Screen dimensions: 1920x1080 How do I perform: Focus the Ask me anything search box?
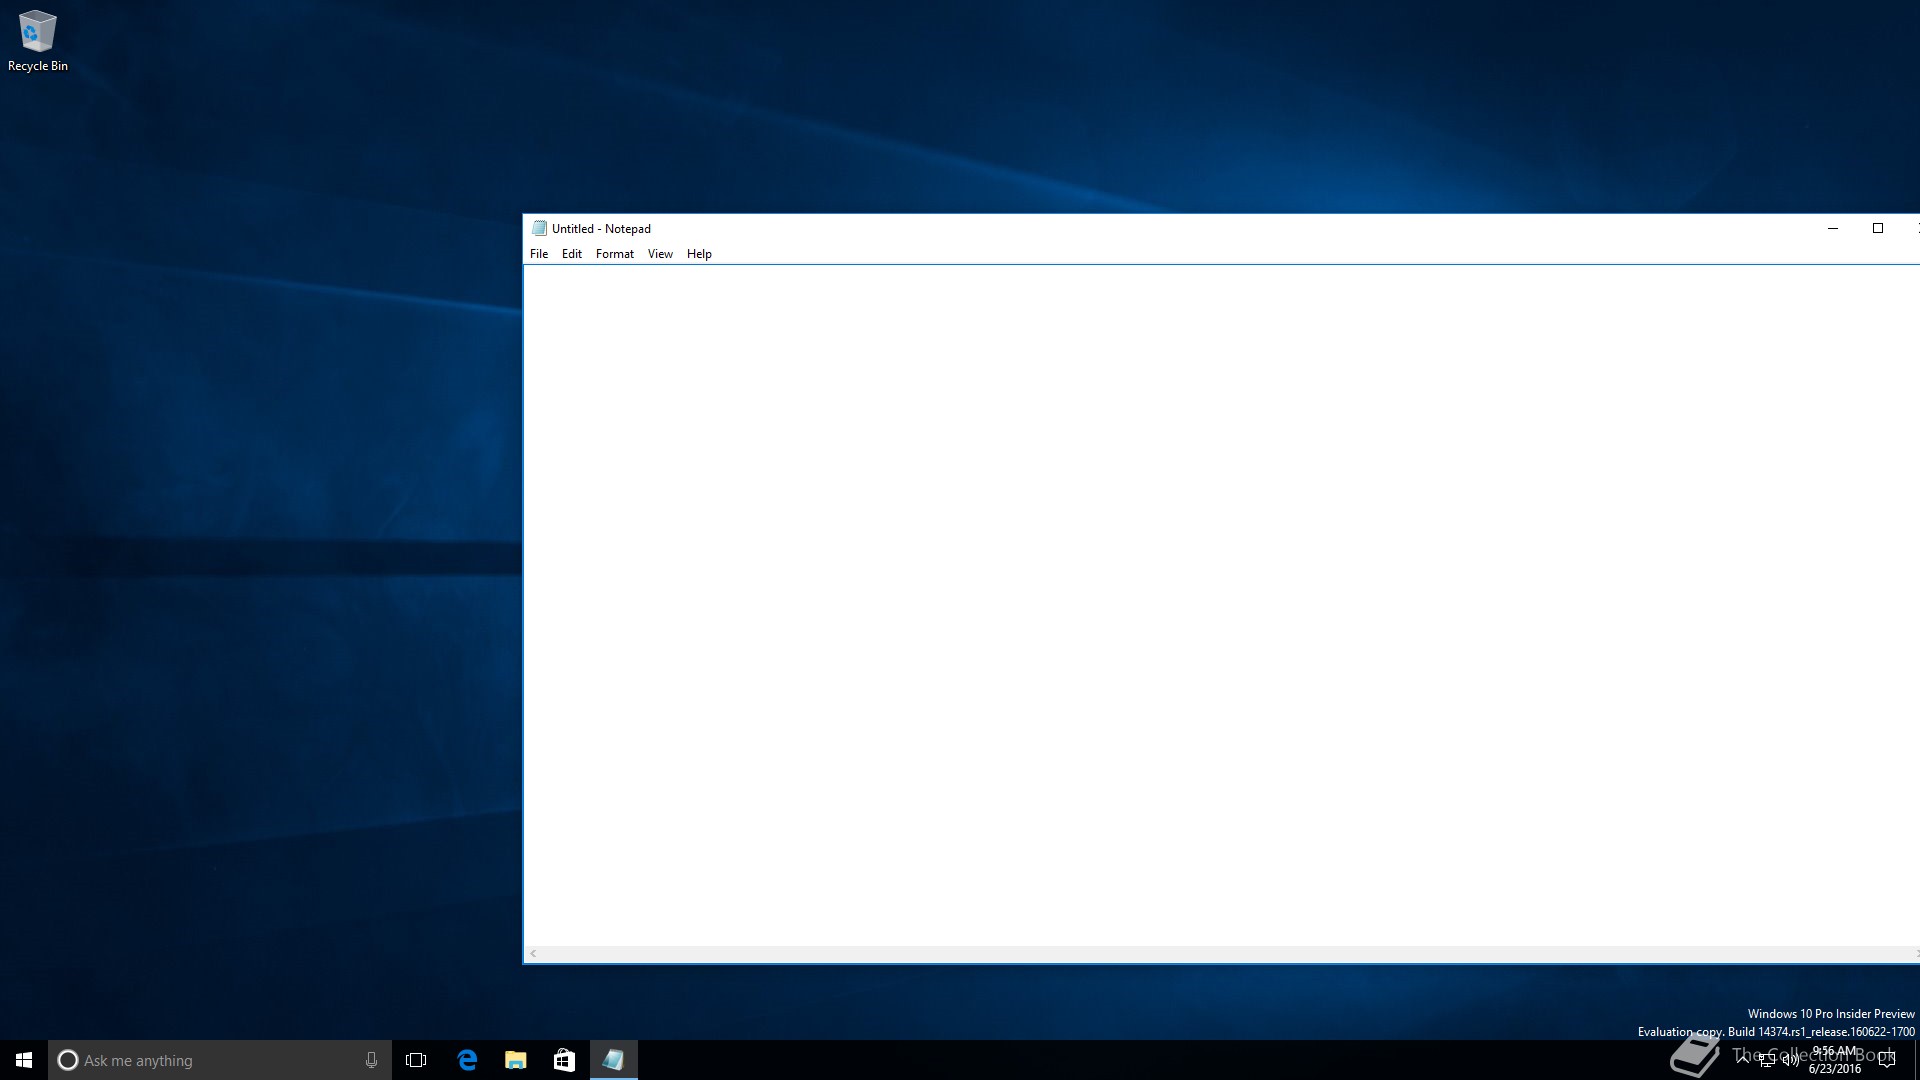(x=219, y=1060)
